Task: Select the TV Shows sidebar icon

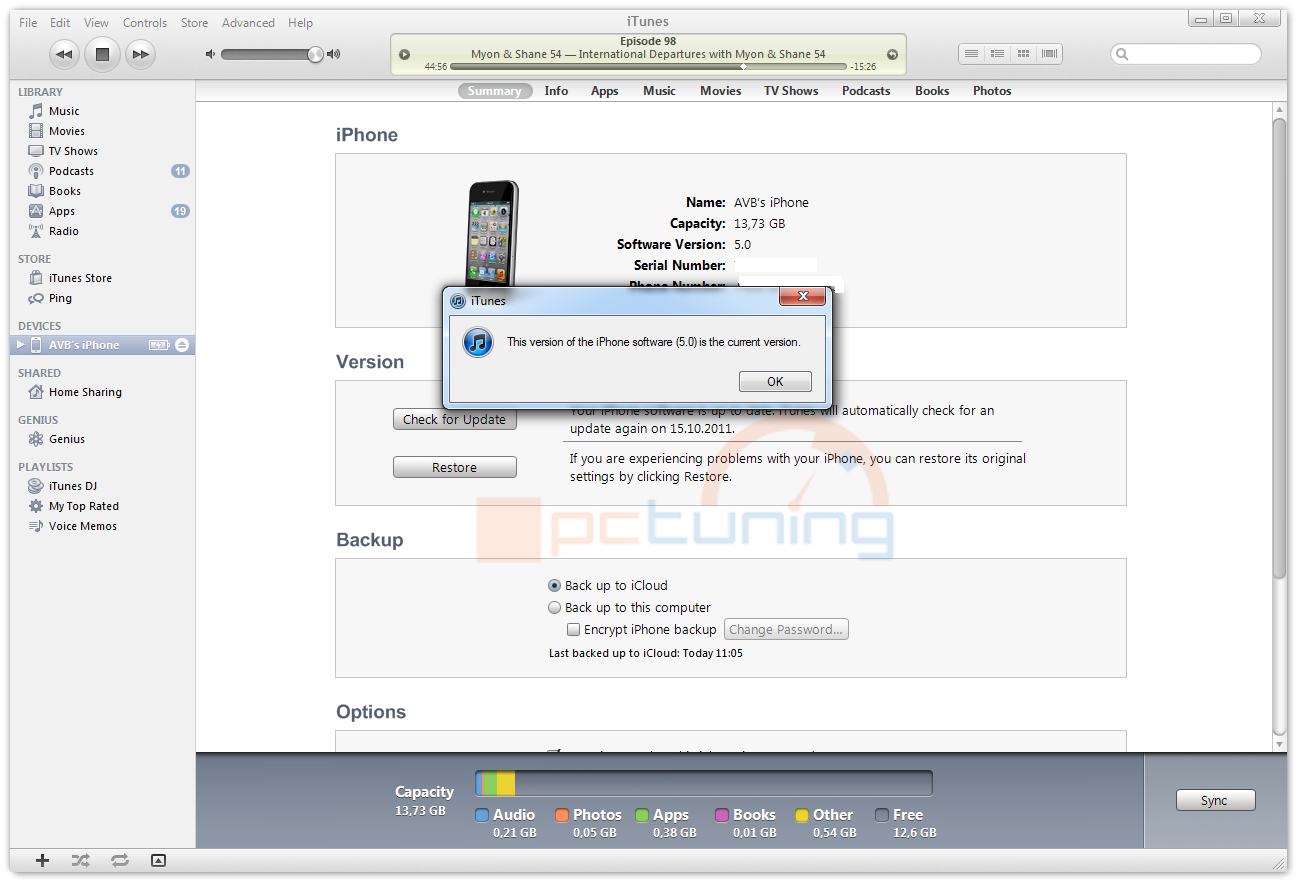Action: pyautogui.click(x=36, y=151)
